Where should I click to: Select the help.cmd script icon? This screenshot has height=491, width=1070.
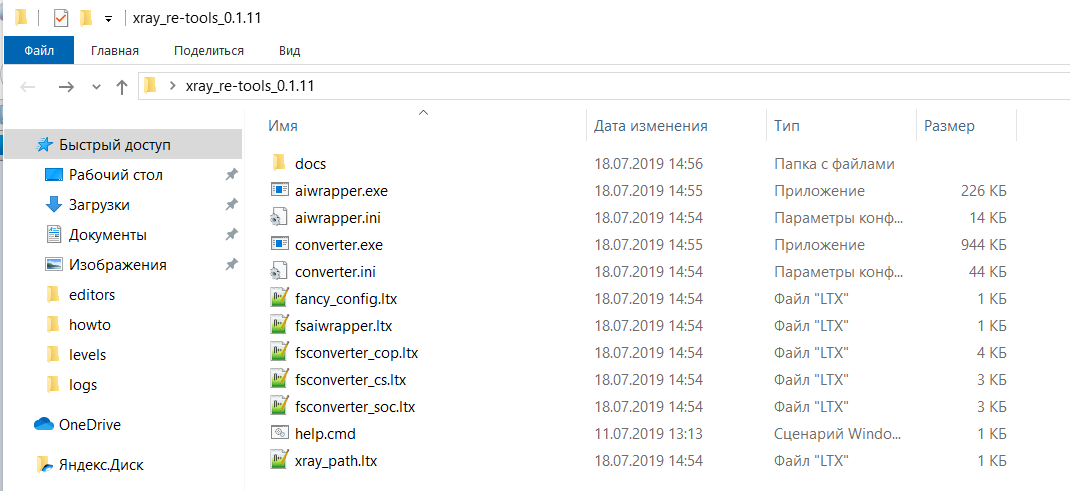(278, 433)
